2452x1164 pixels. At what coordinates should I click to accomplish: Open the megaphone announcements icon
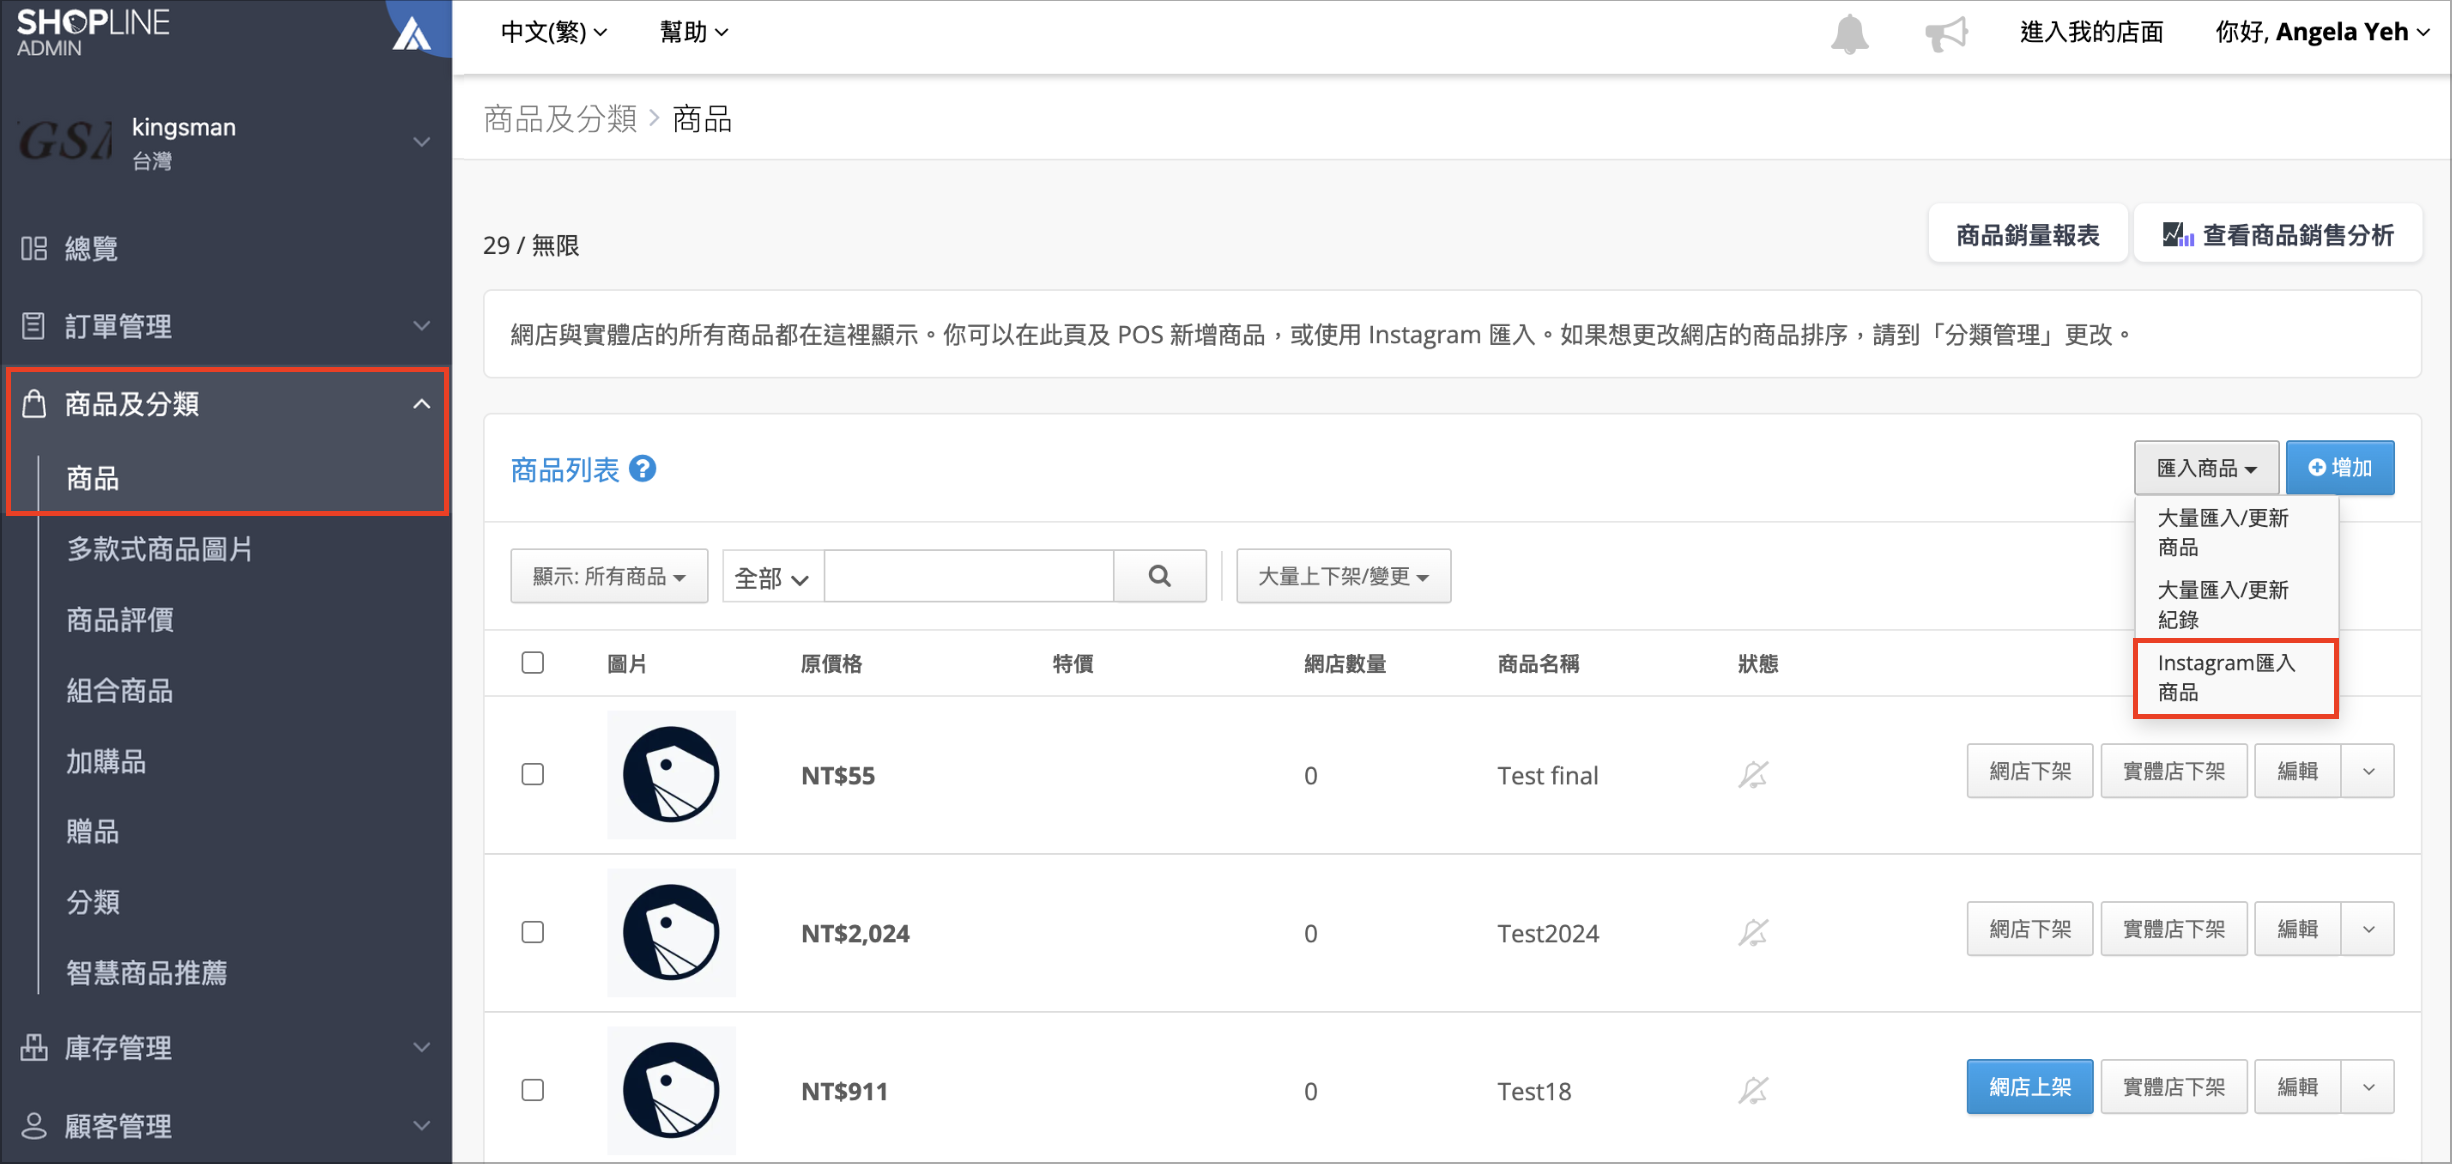[x=1945, y=34]
